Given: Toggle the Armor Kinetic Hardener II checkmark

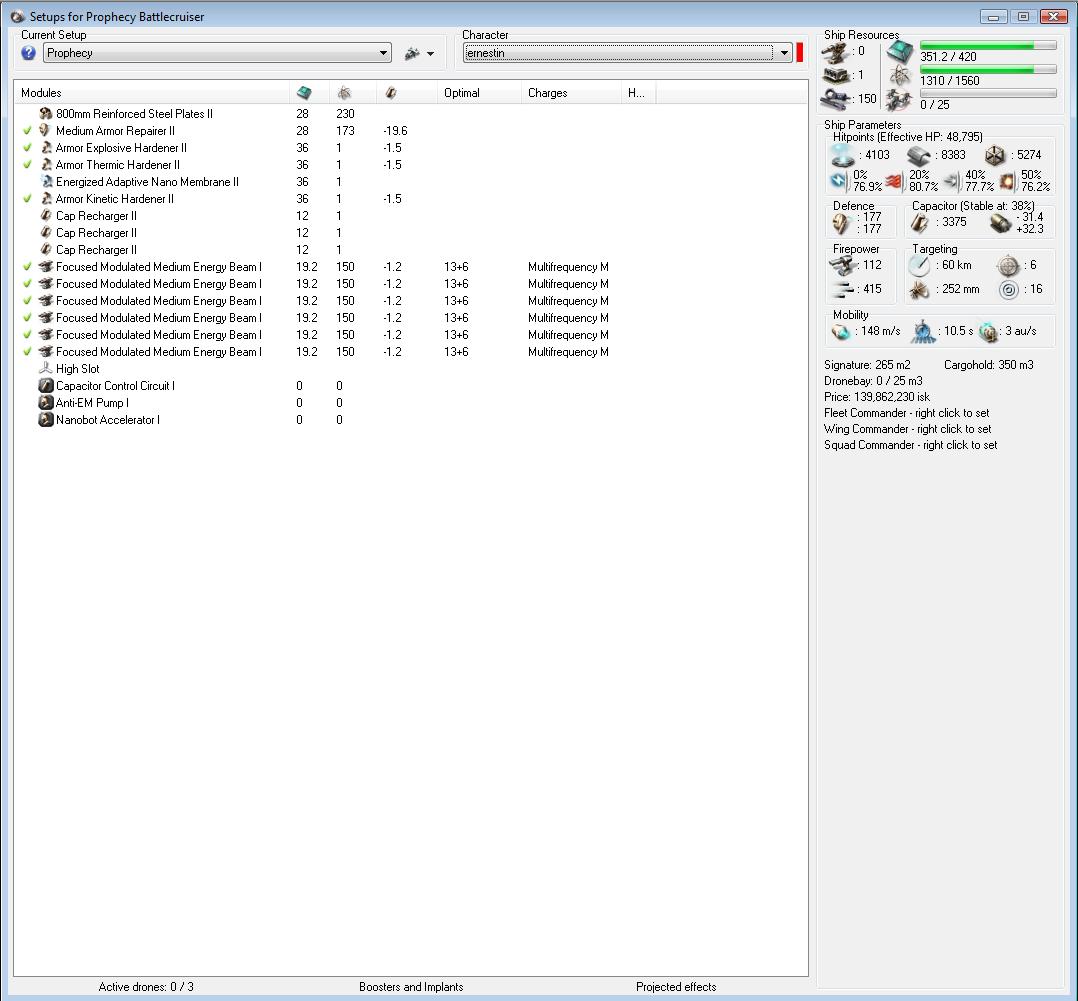Looking at the screenshot, I should (x=28, y=199).
